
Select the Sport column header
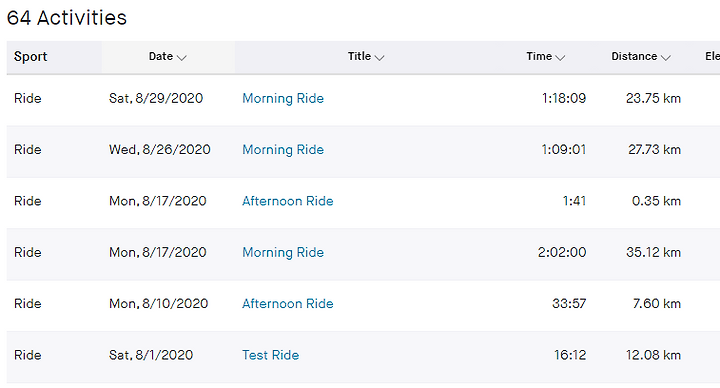(x=30, y=56)
